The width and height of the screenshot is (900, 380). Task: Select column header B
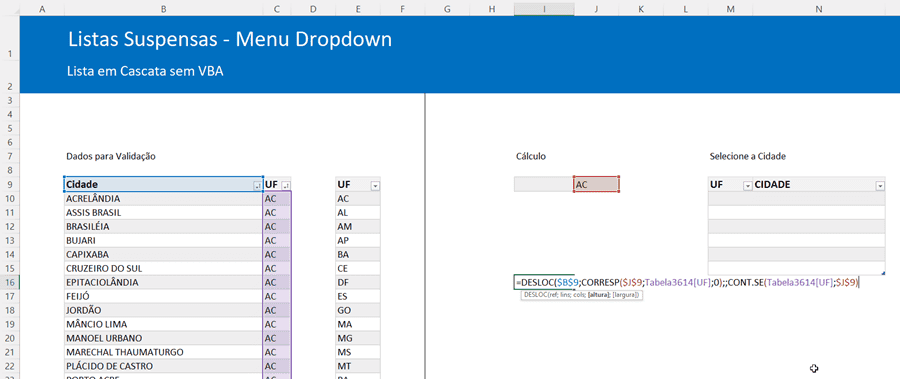tap(164, 9)
